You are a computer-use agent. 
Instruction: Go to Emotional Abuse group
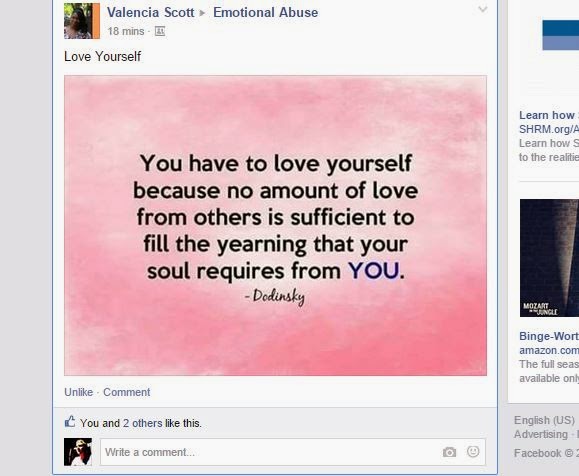tap(265, 13)
